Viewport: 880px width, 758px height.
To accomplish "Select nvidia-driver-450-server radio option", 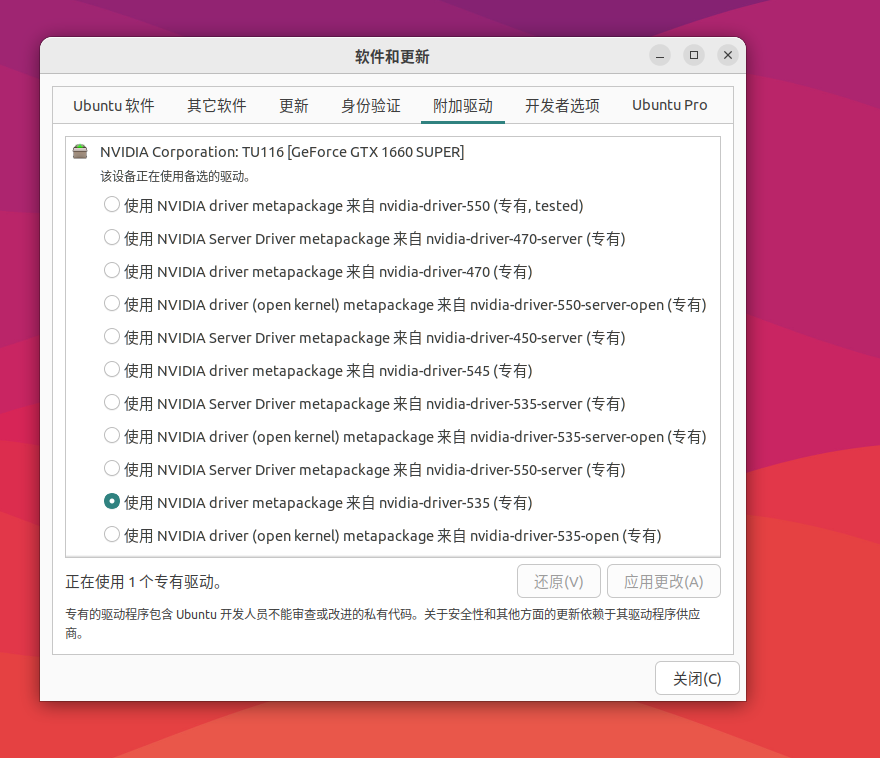I will (x=112, y=337).
